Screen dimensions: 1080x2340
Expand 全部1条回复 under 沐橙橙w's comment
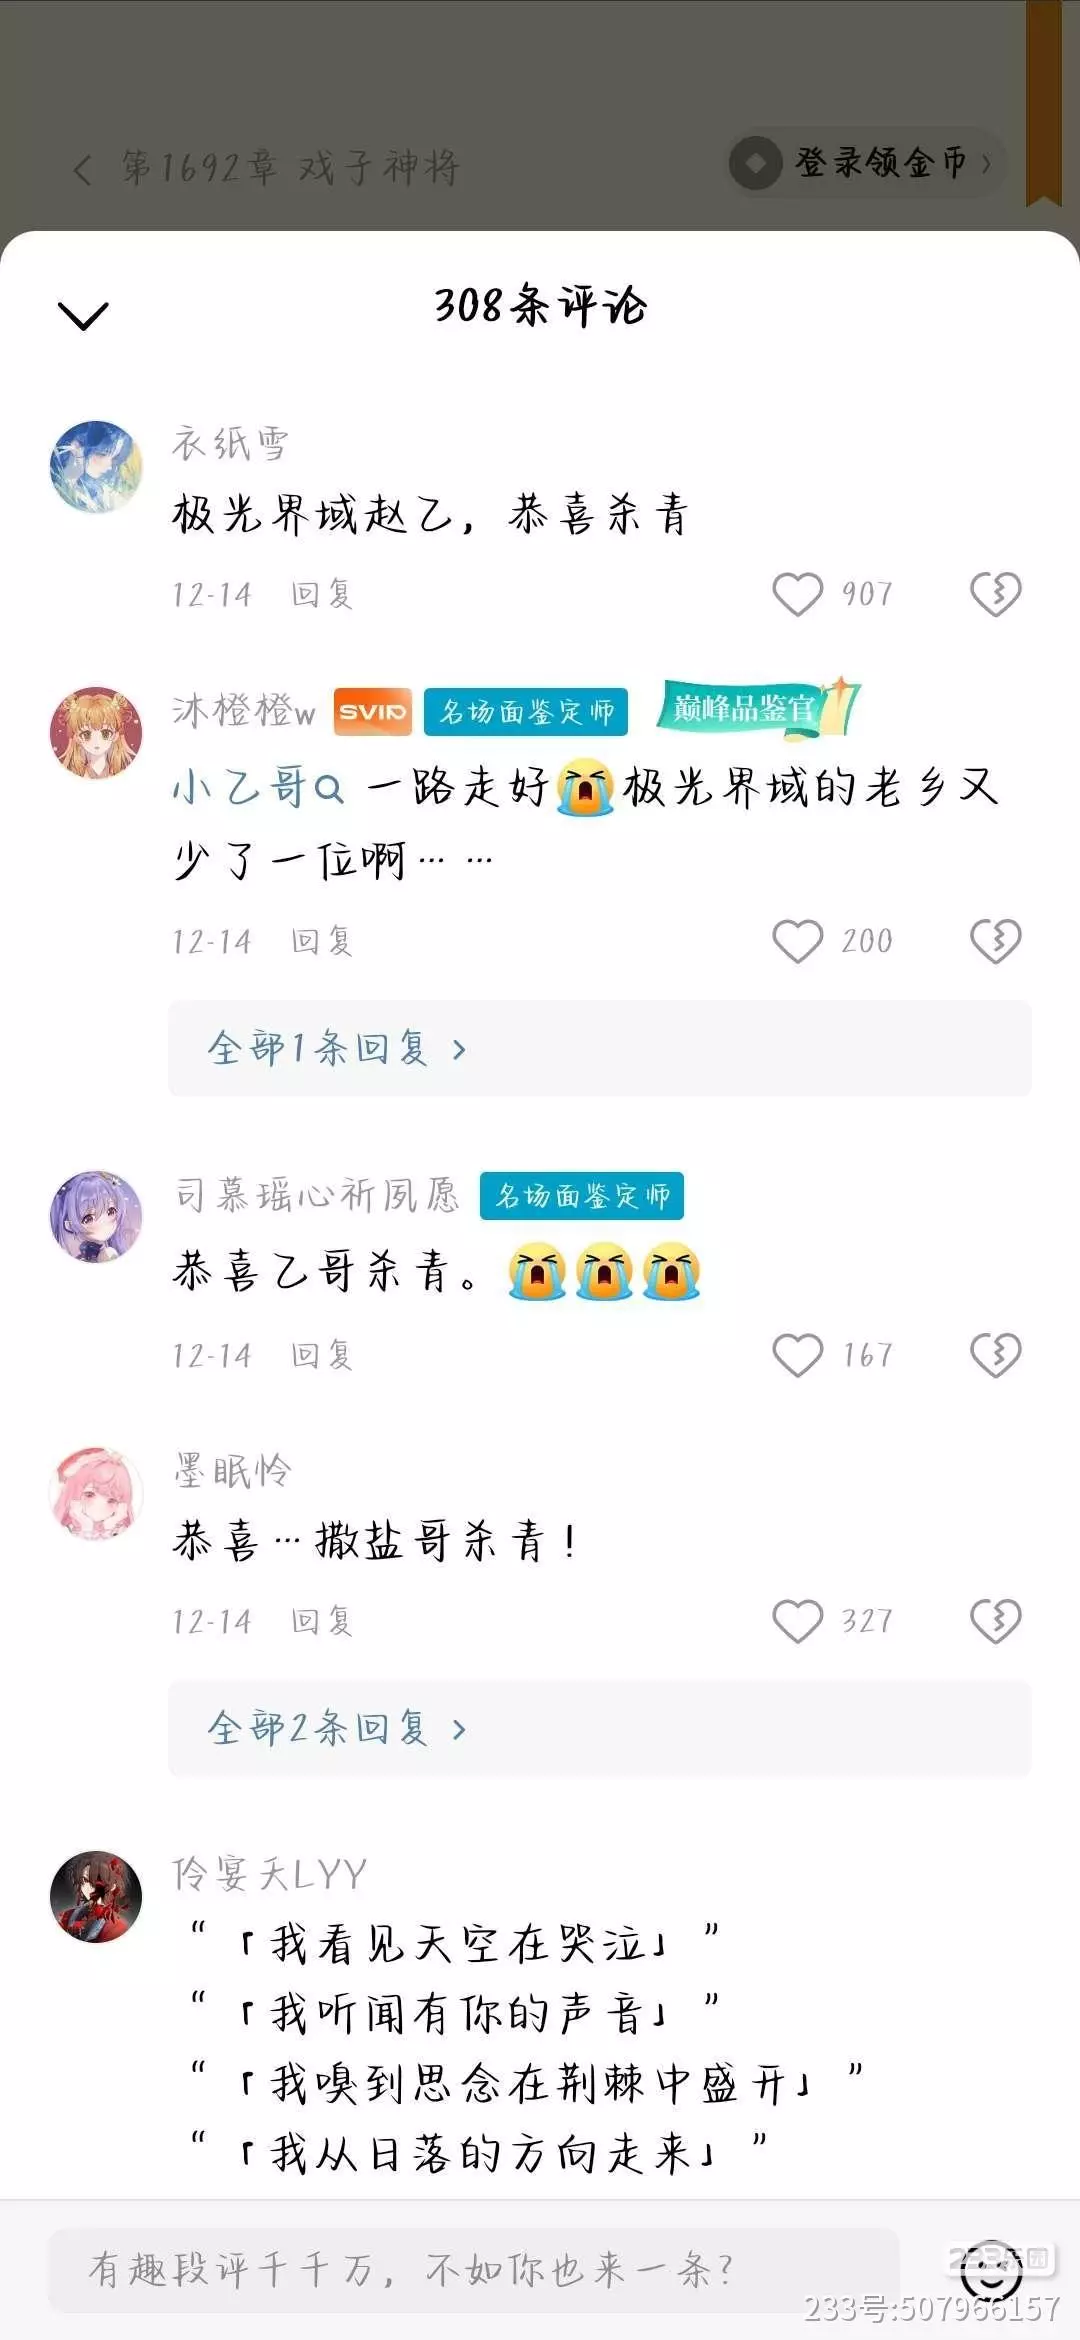coord(600,1048)
